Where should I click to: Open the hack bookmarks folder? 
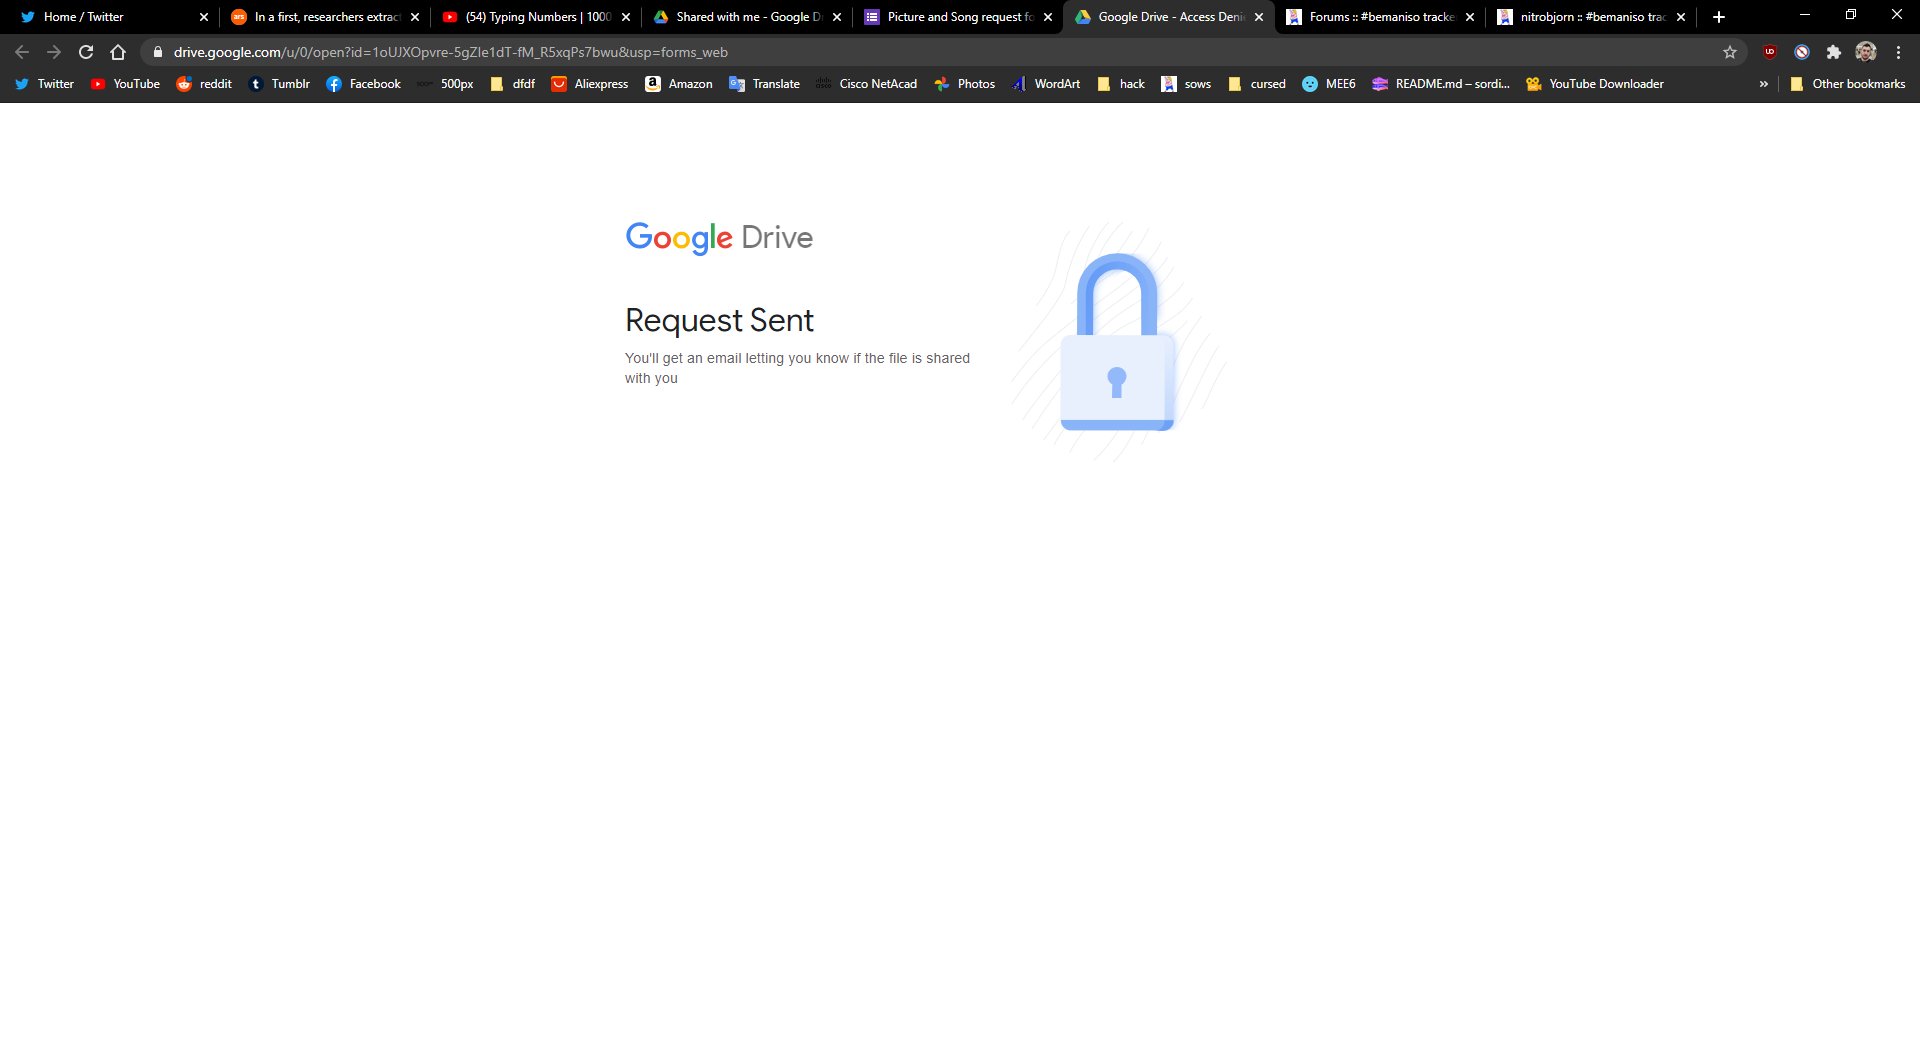click(1121, 84)
